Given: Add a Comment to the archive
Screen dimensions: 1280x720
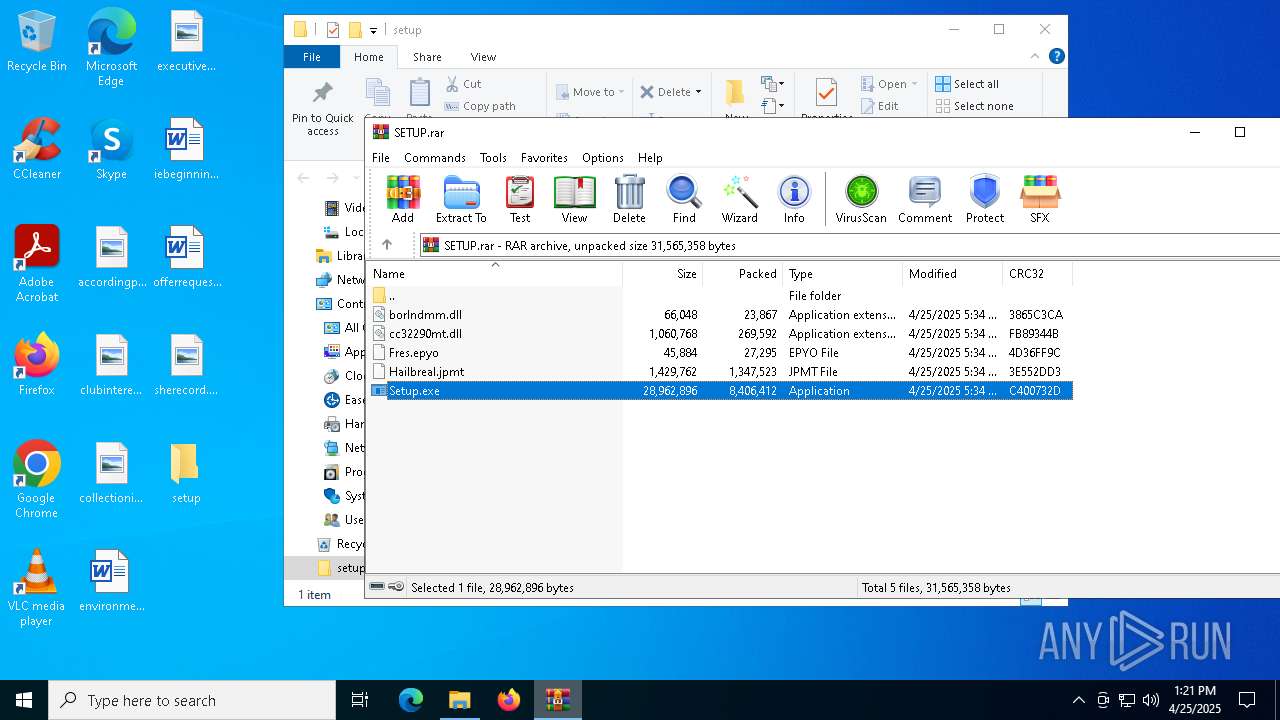Looking at the screenshot, I should pyautogui.click(x=925, y=199).
